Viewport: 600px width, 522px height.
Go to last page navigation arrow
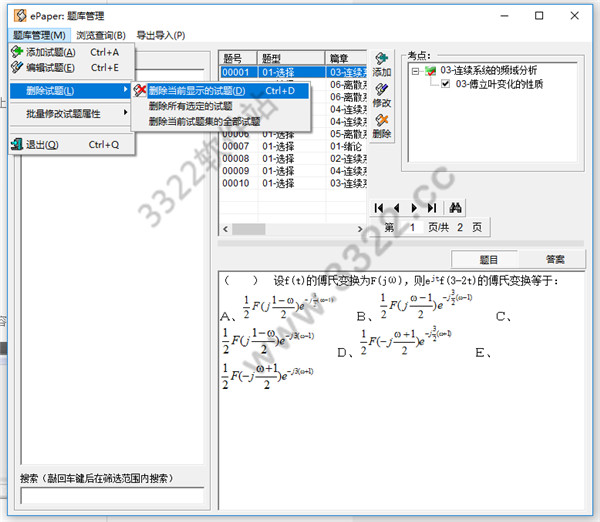(432, 208)
